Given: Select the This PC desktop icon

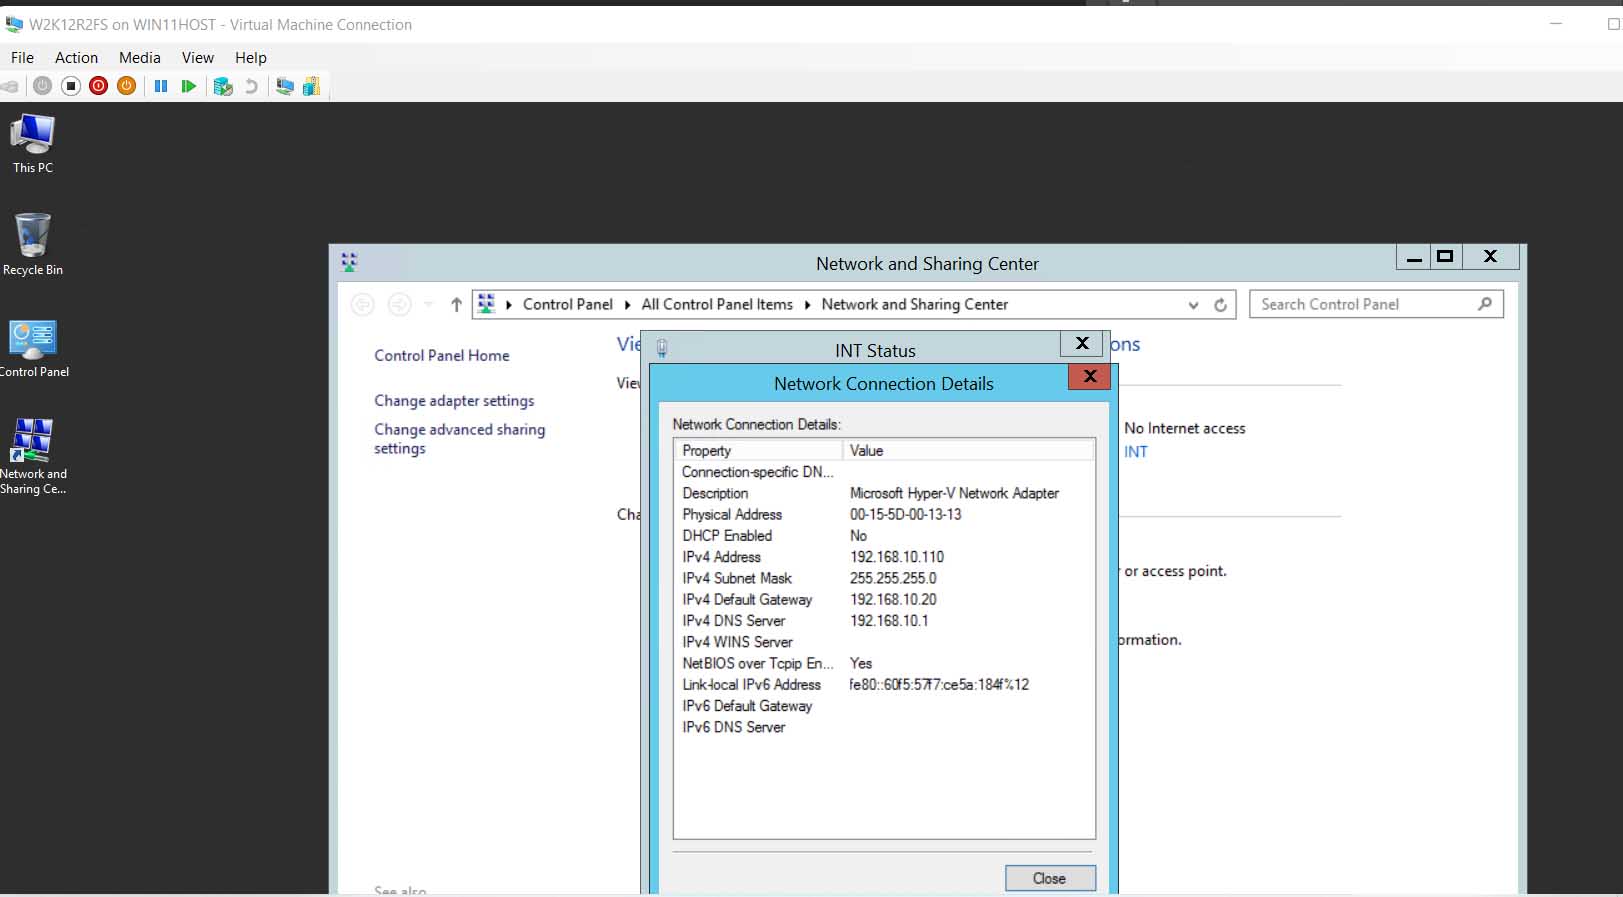Looking at the screenshot, I should (33, 144).
